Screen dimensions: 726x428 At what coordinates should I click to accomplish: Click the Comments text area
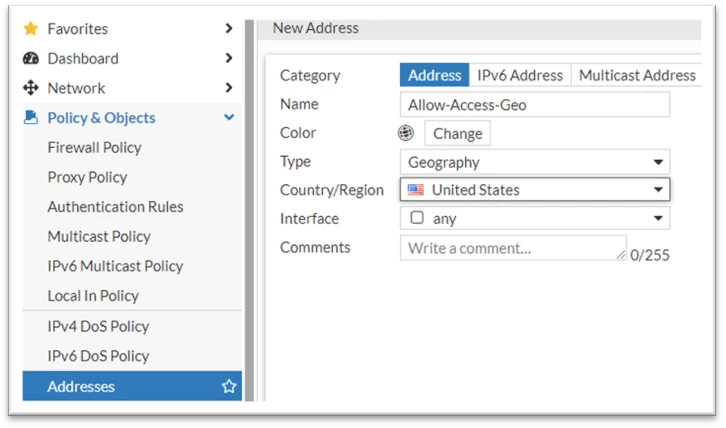513,248
